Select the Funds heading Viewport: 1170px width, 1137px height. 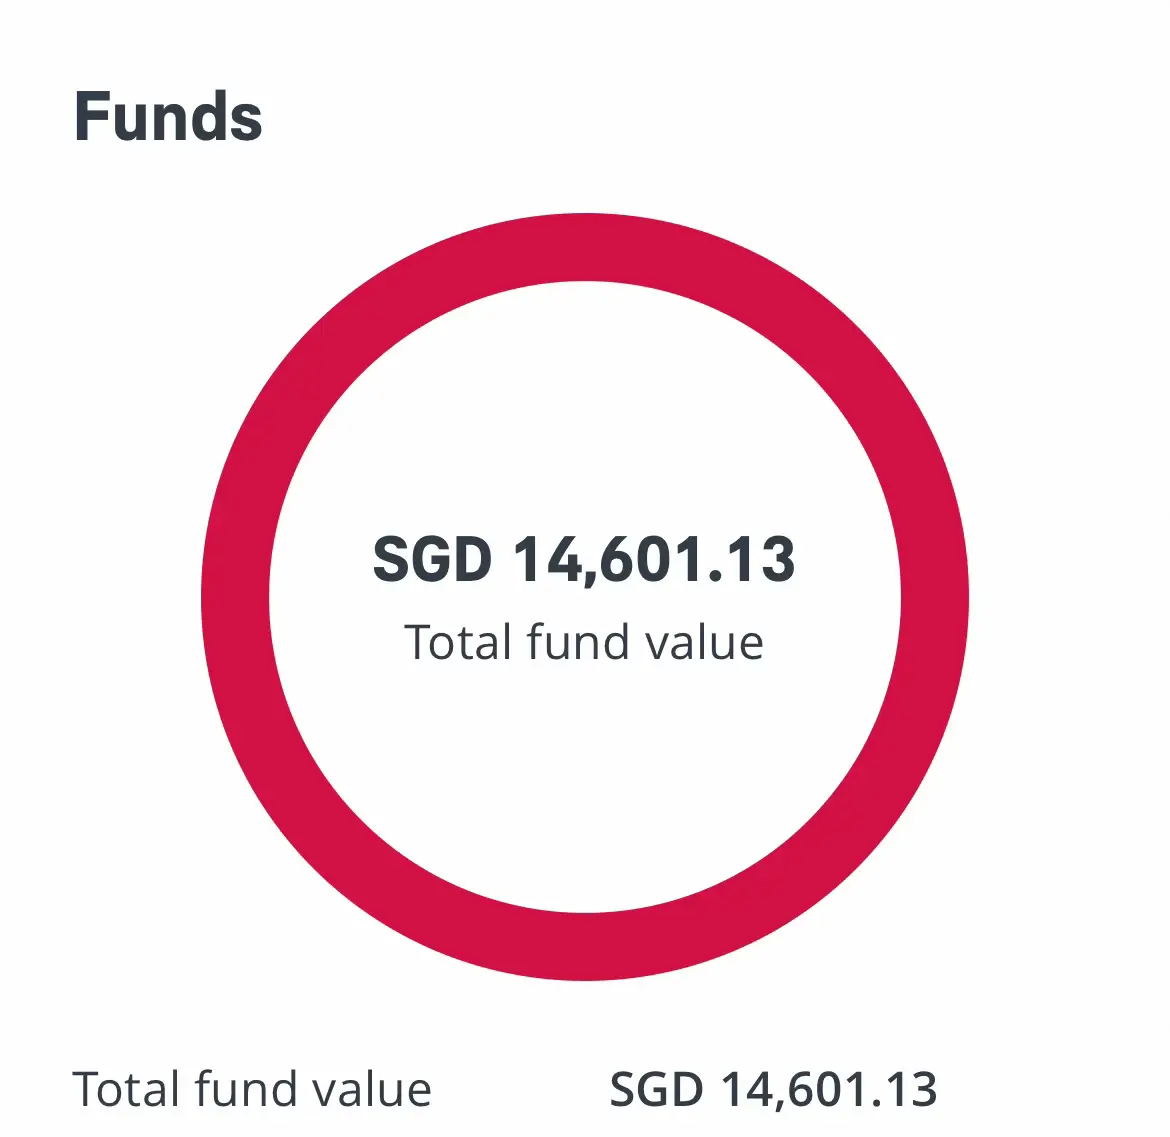click(168, 117)
